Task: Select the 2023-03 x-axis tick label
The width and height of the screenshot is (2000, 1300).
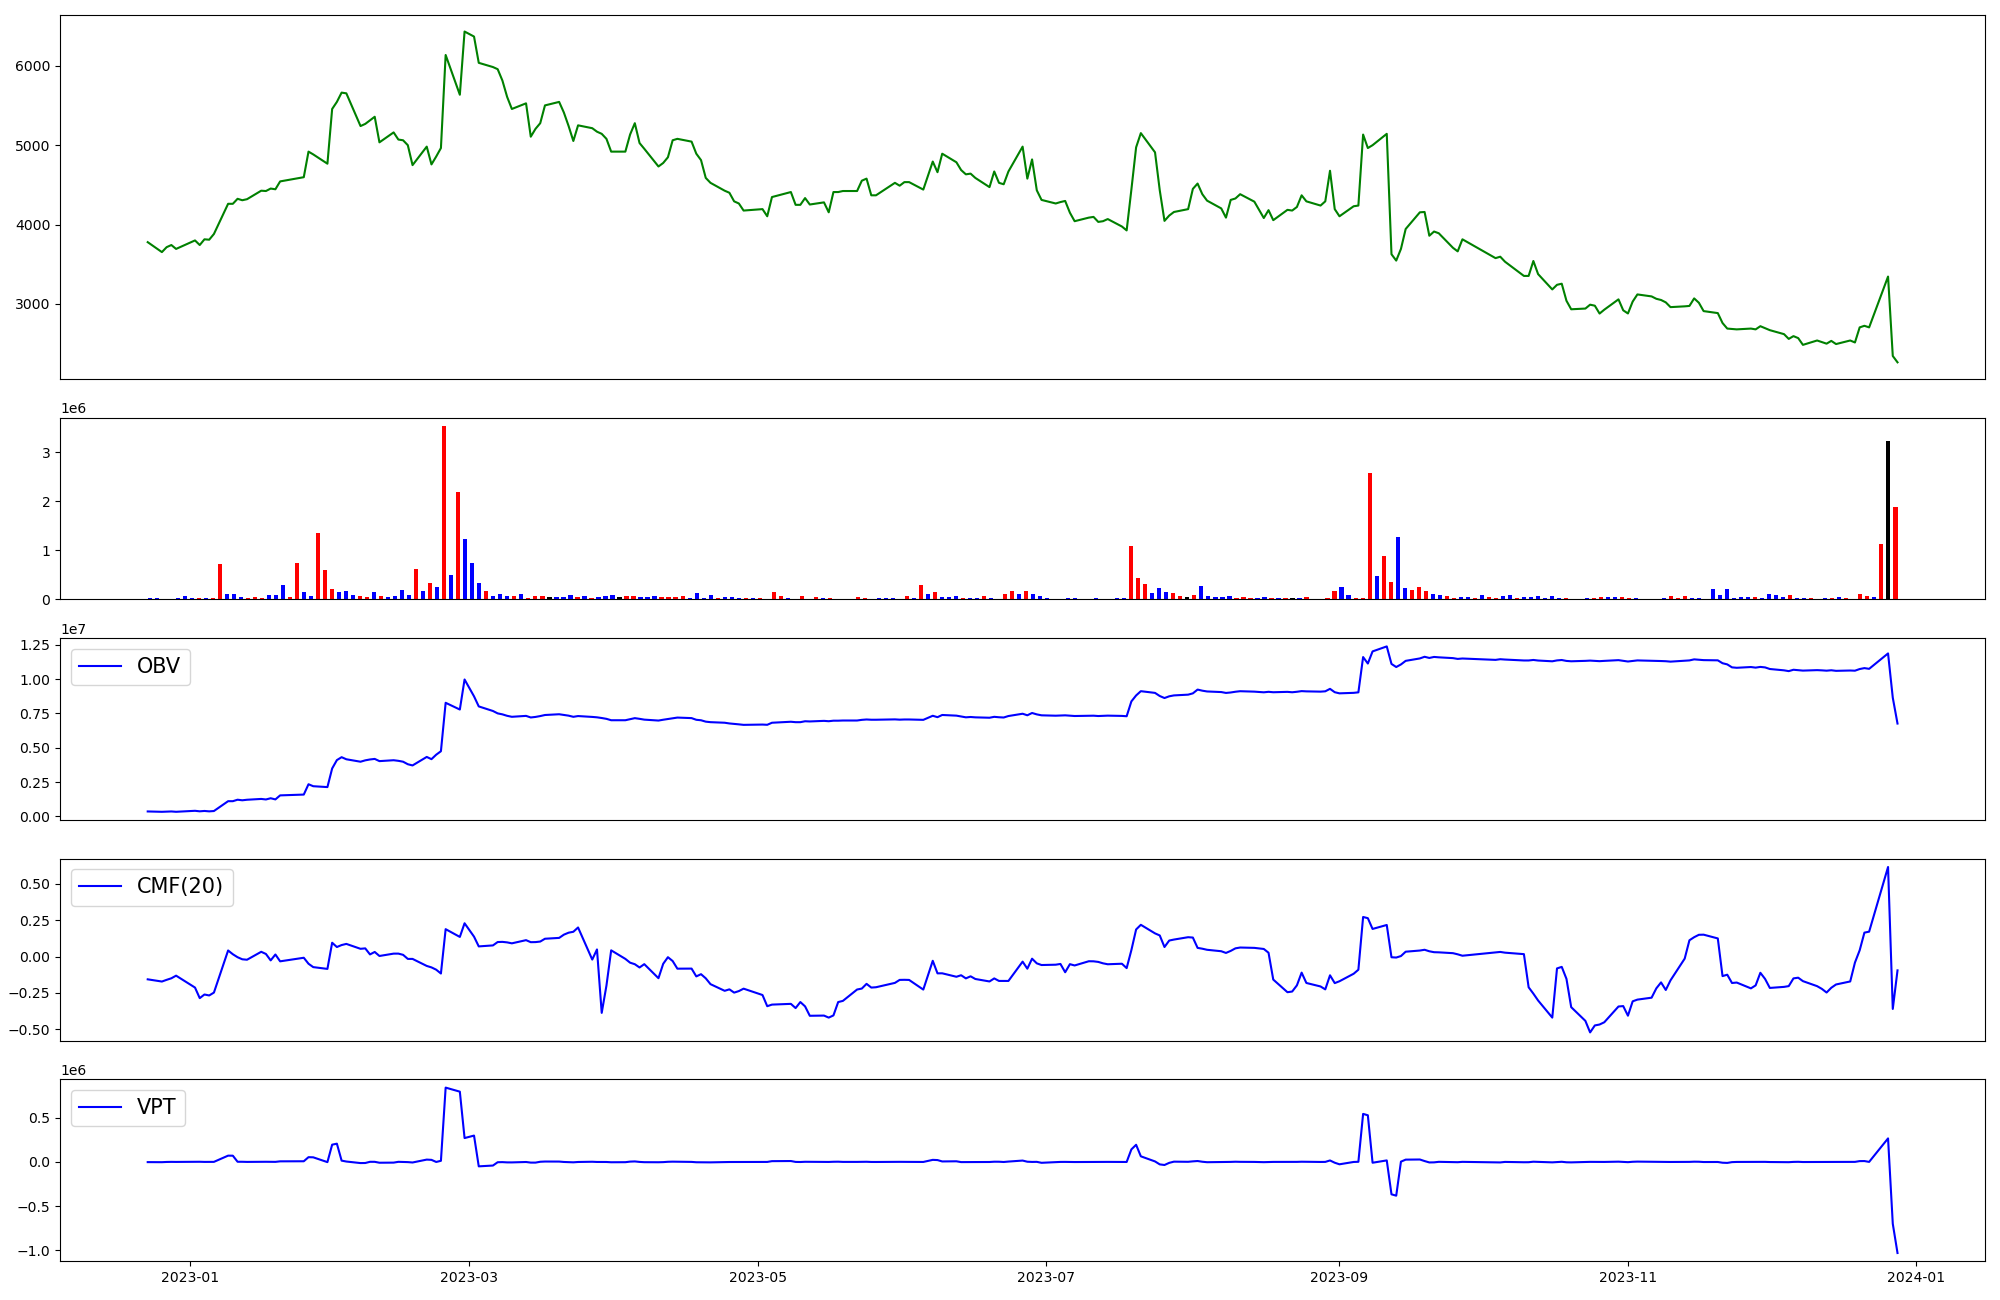Action: click(x=469, y=1276)
